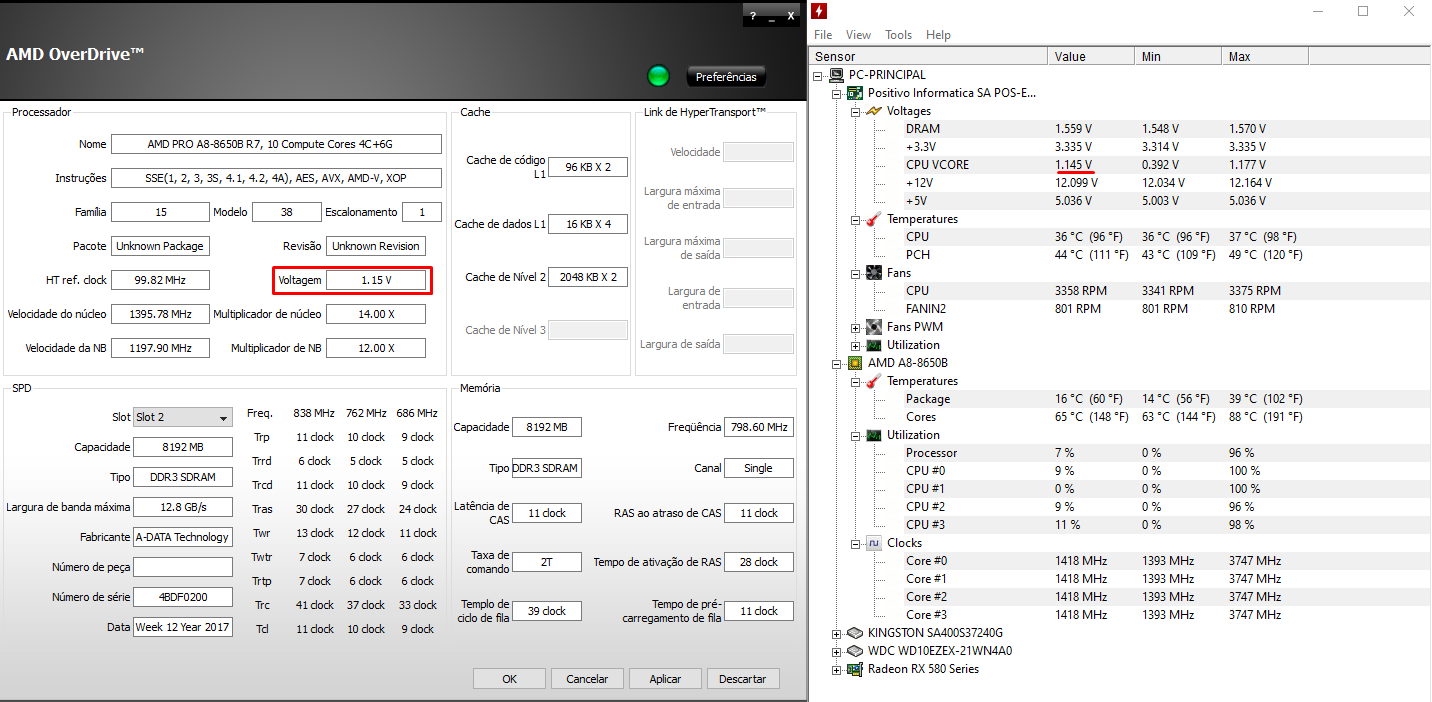Viewport: 1432px width, 702px height.
Task: Click the help question mark in AMD OverDrive
Action: click(x=752, y=15)
